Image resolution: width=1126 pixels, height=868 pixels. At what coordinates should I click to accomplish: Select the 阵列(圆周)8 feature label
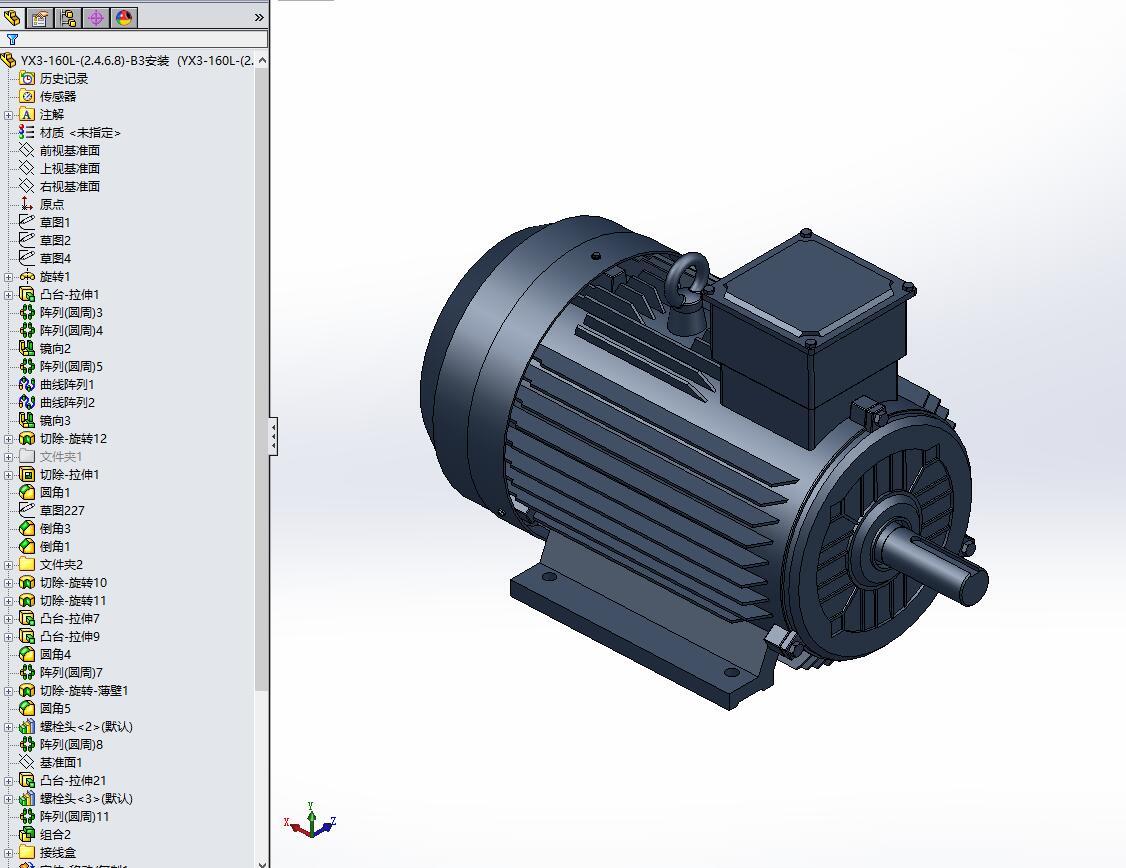[71, 745]
